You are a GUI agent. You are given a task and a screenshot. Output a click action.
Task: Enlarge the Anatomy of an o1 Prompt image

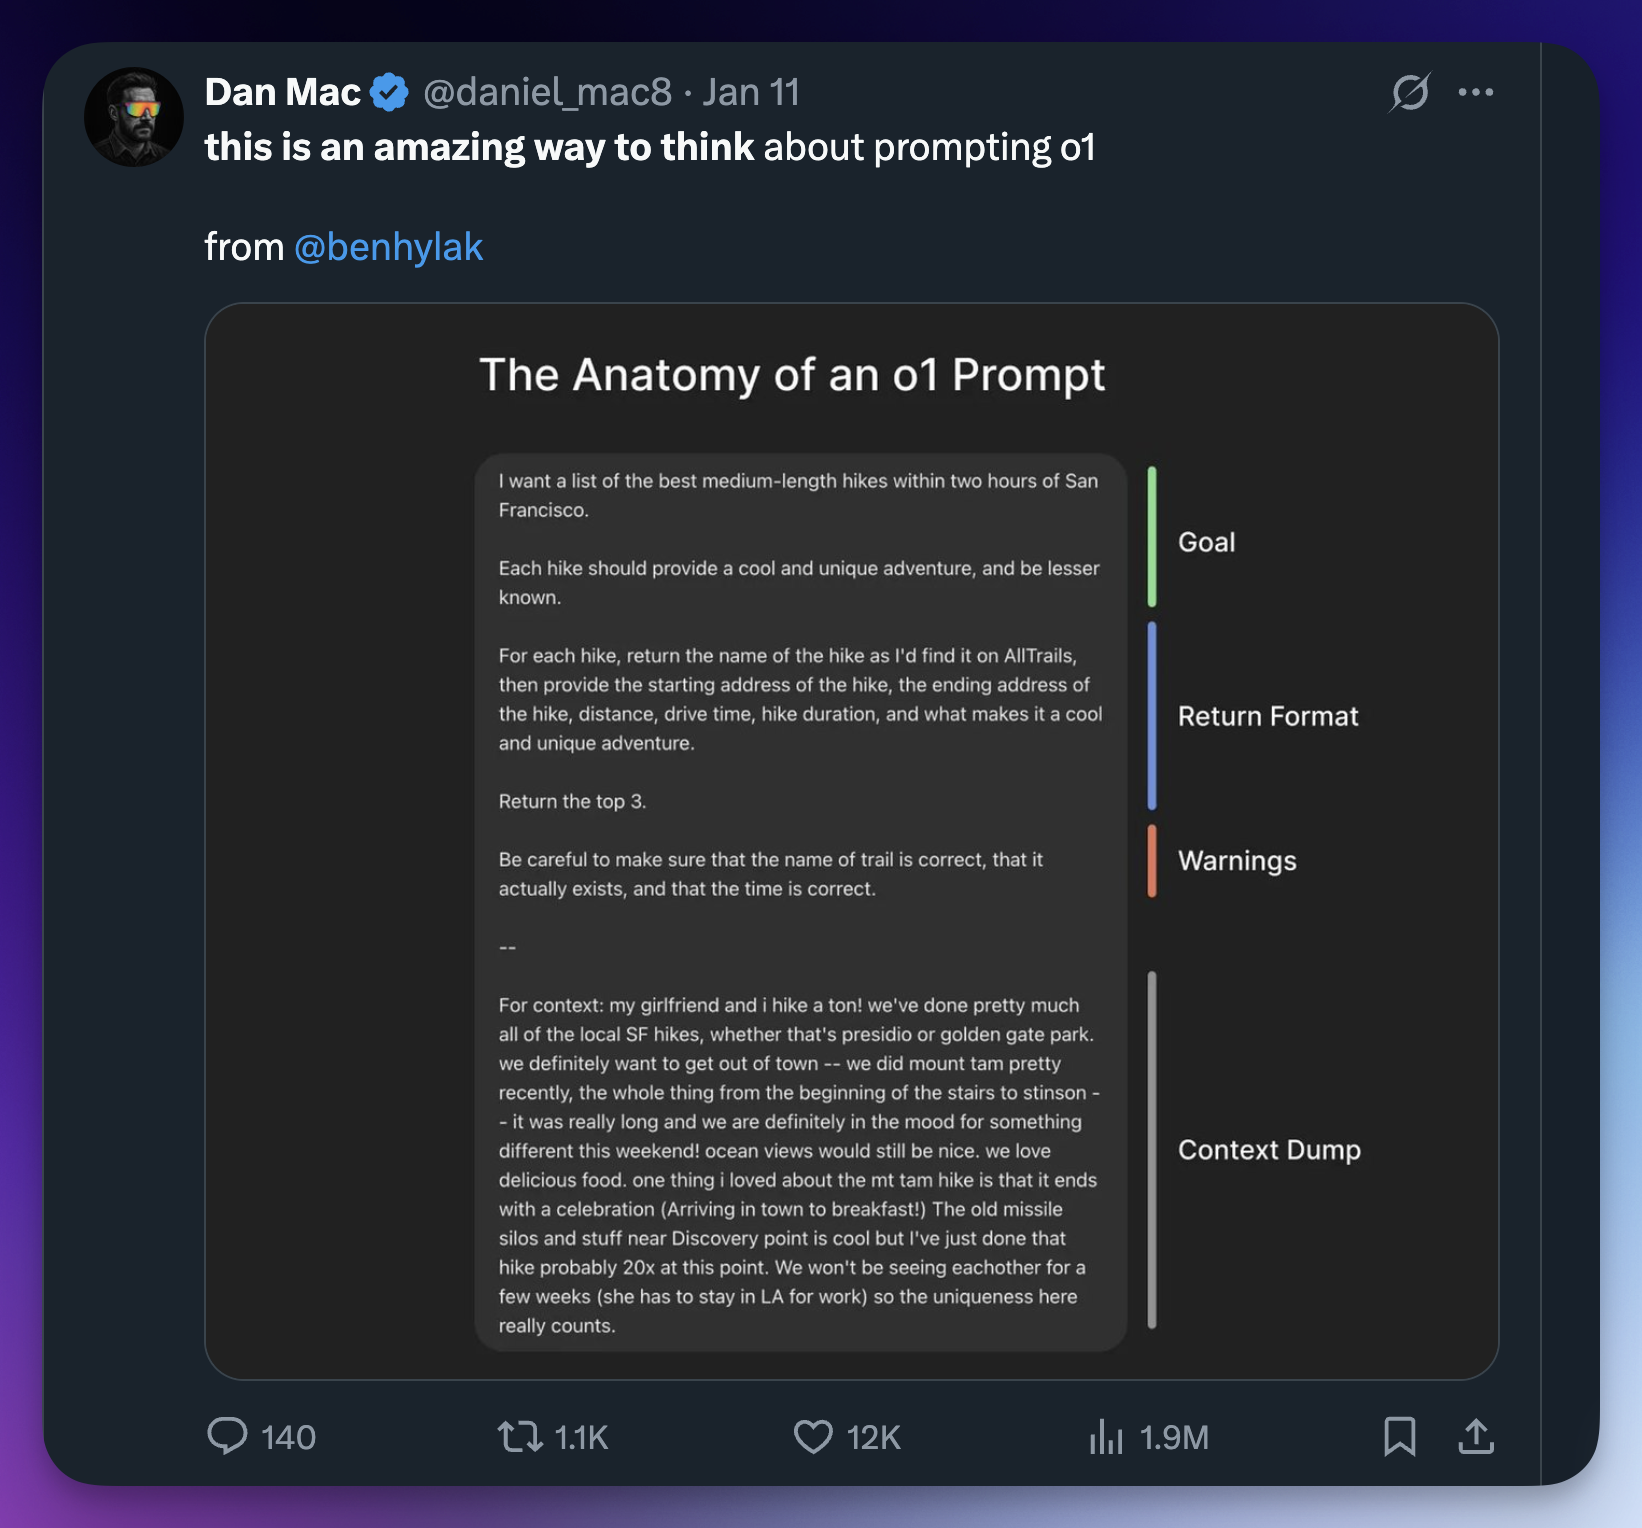tap(852, 840)
